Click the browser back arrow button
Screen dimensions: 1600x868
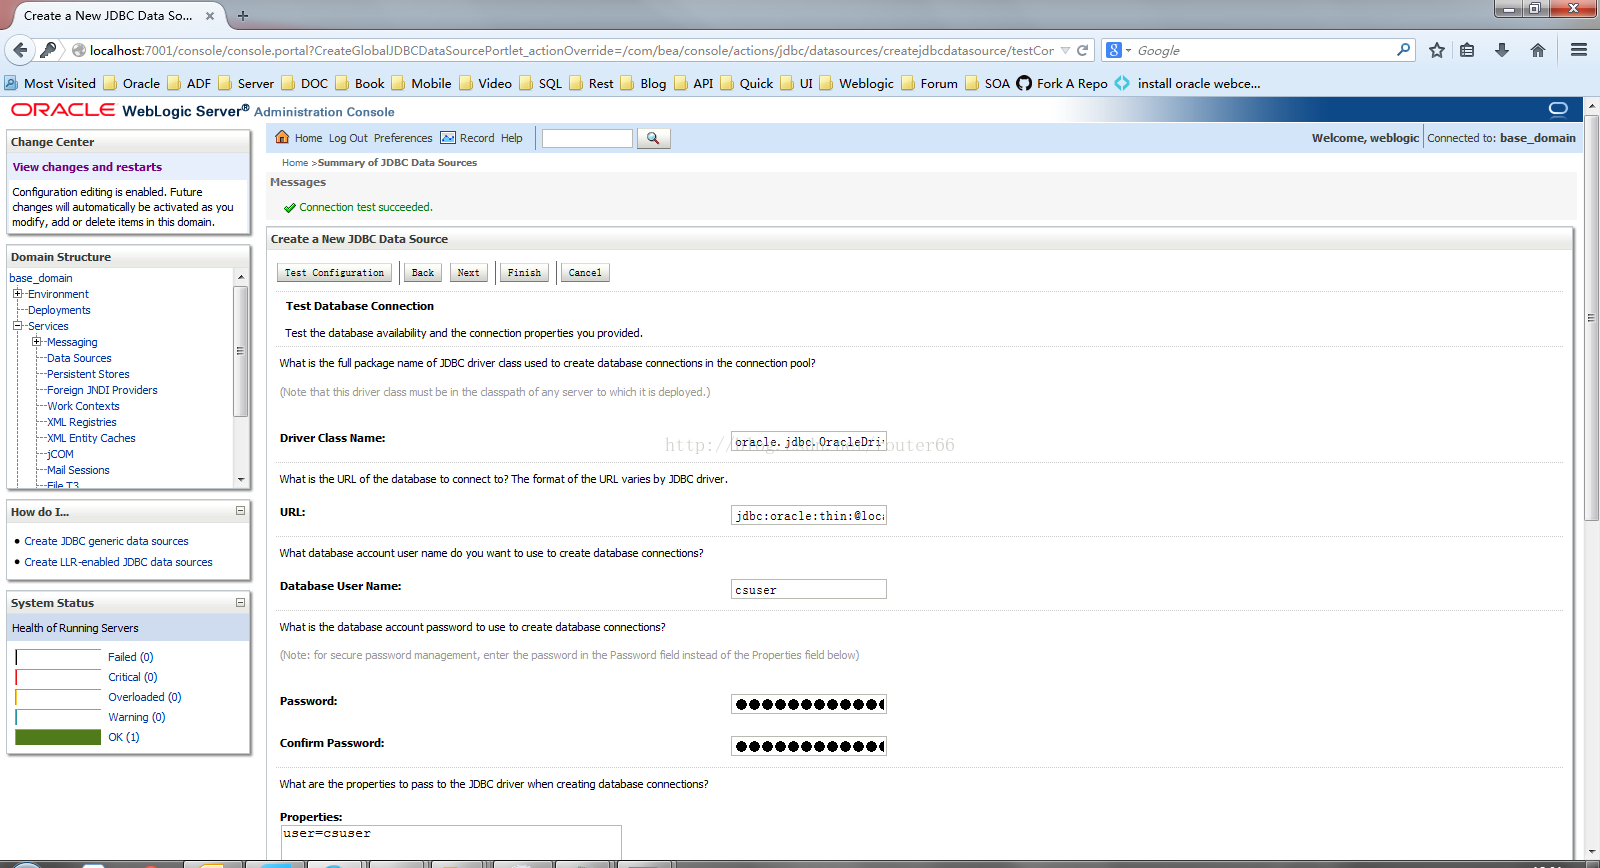click(20, 50)
